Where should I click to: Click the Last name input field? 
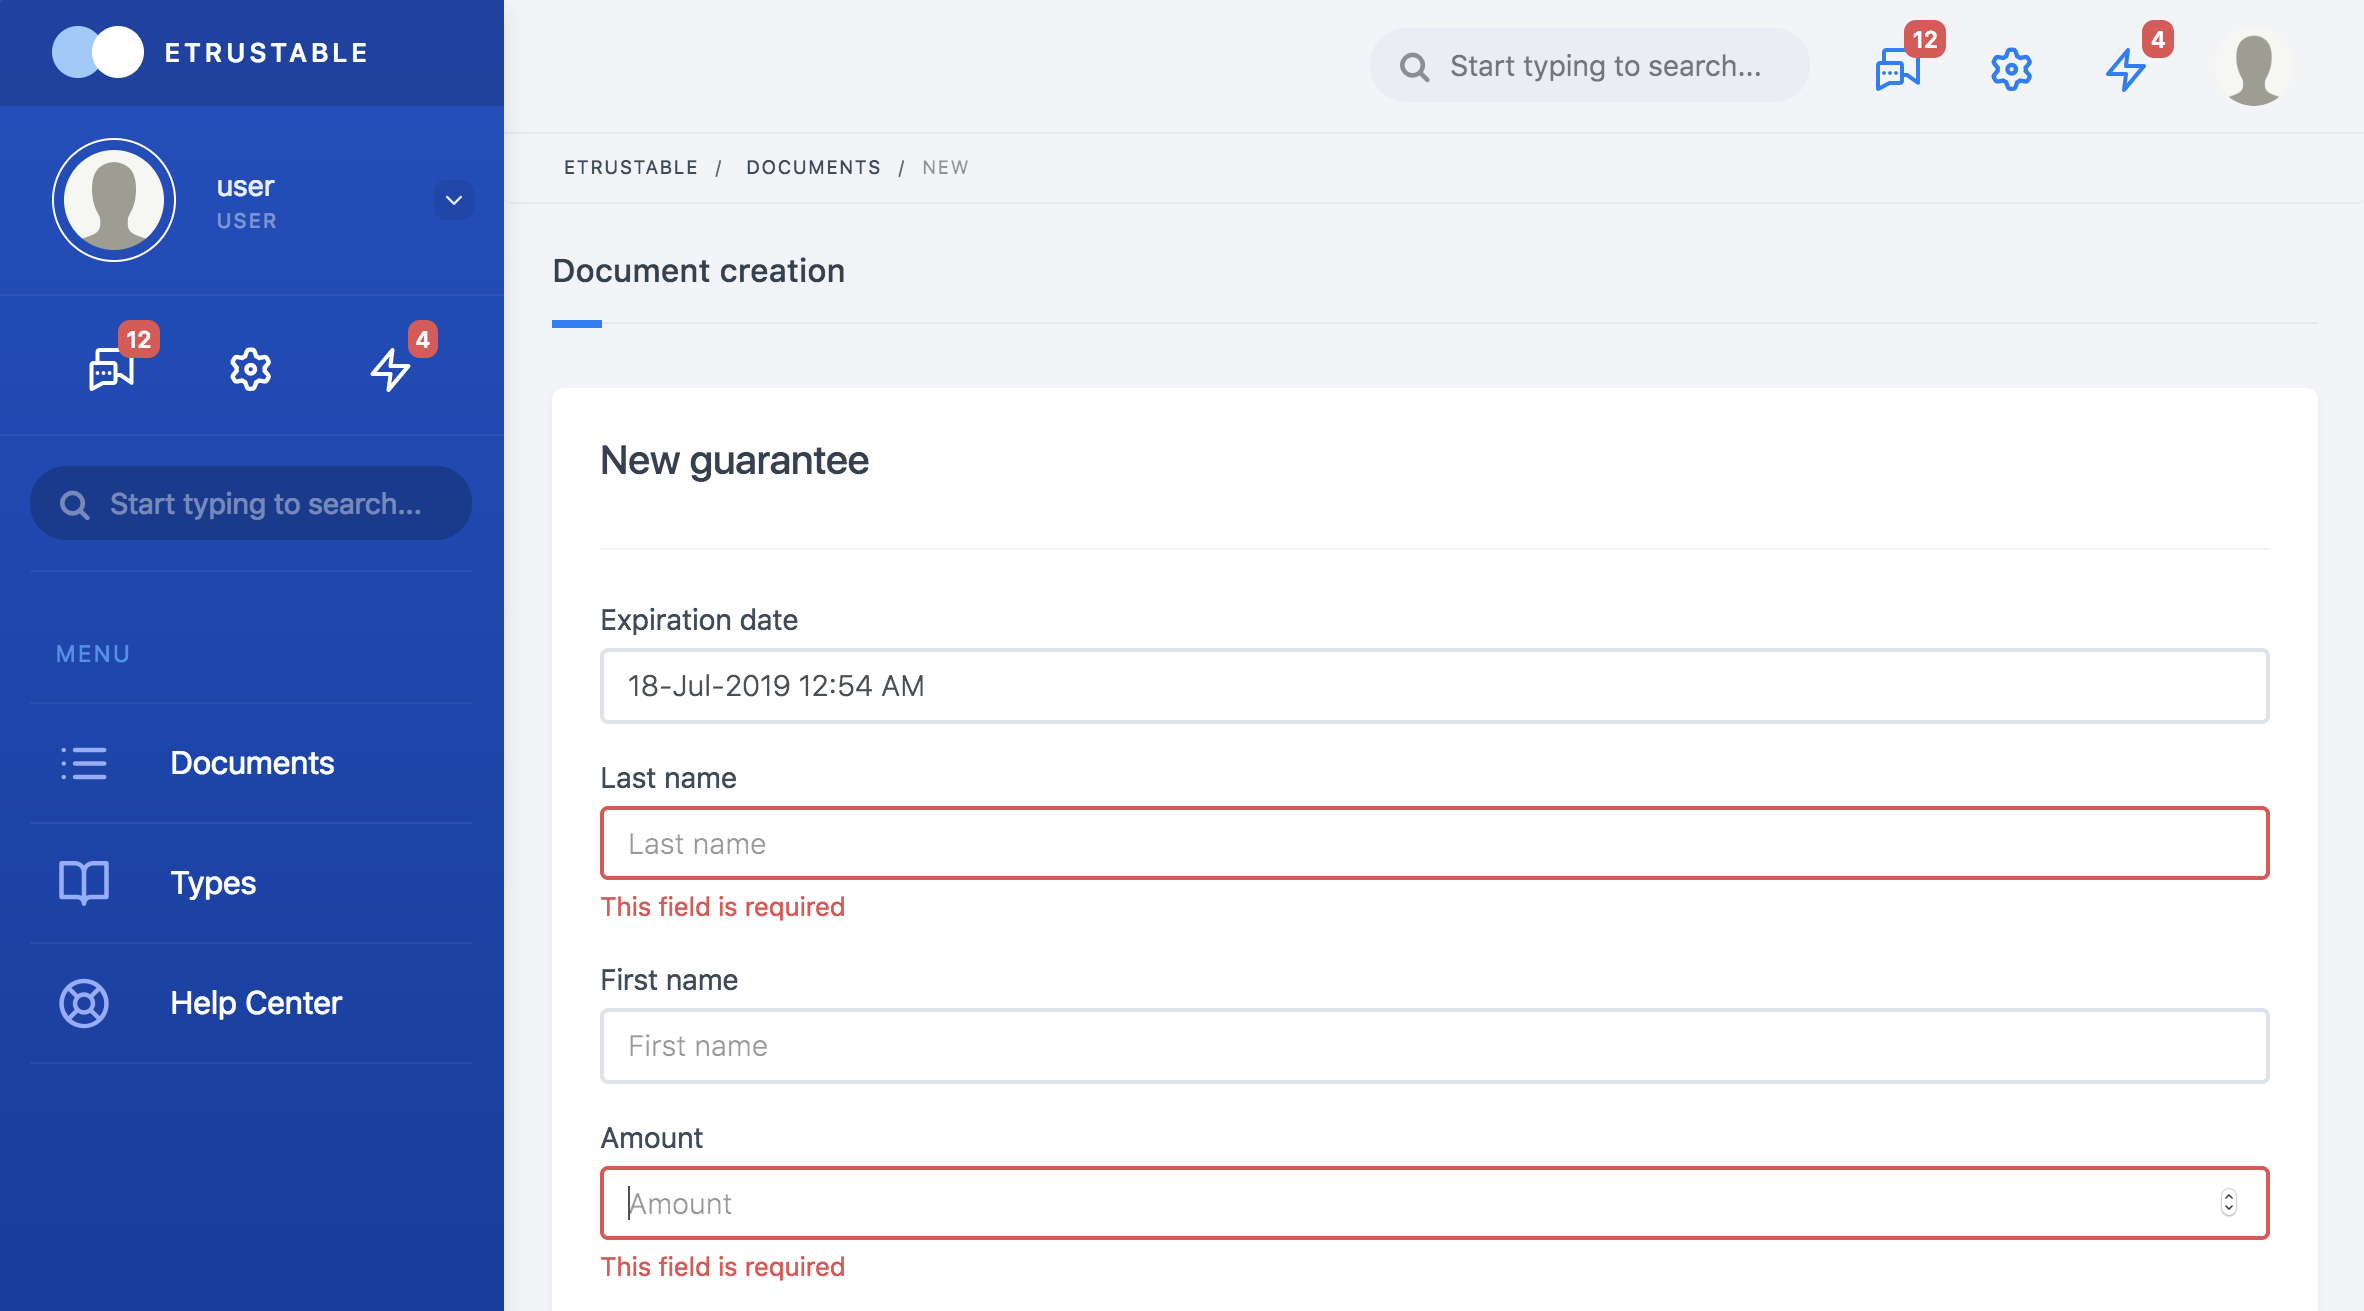click(1434, 843)
